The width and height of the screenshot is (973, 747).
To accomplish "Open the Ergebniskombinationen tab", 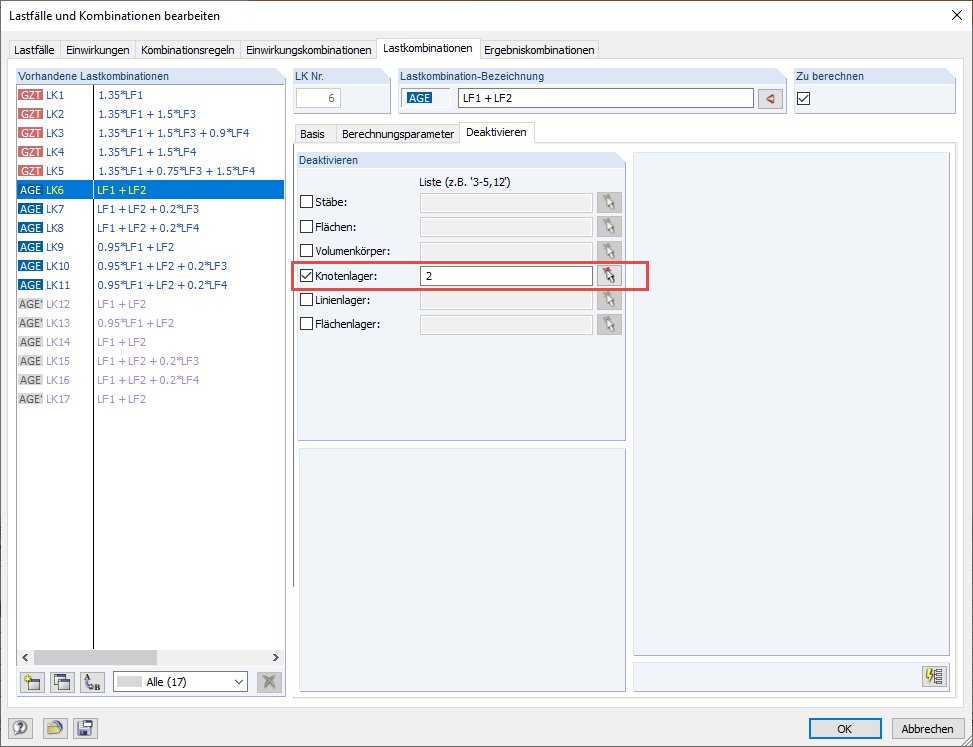I will tap(539, 50).
